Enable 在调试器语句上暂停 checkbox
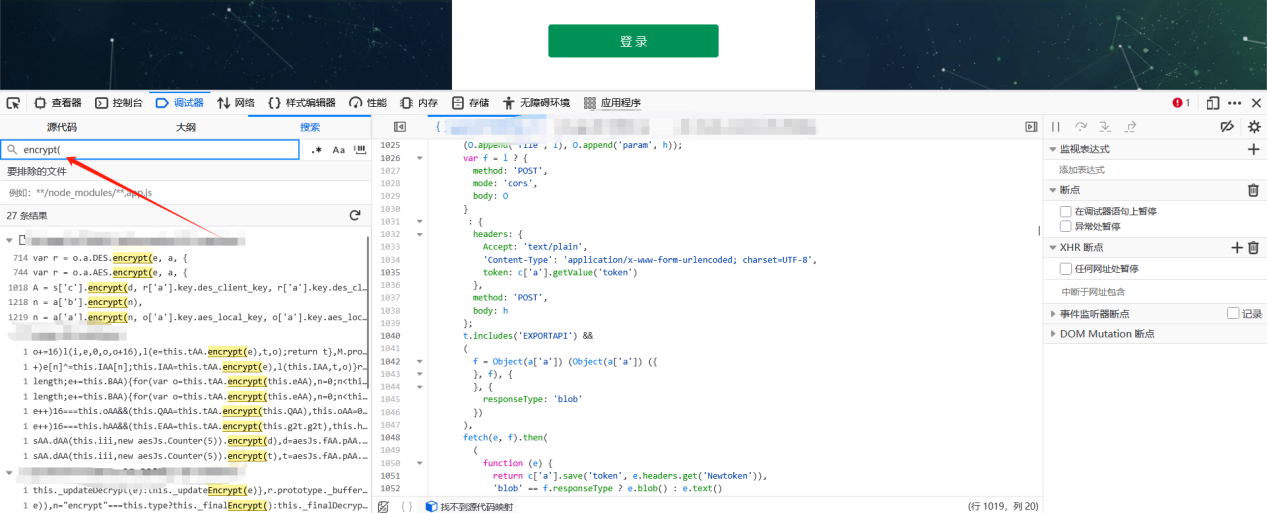The image size is (1267, 513). coord(1066,212)
